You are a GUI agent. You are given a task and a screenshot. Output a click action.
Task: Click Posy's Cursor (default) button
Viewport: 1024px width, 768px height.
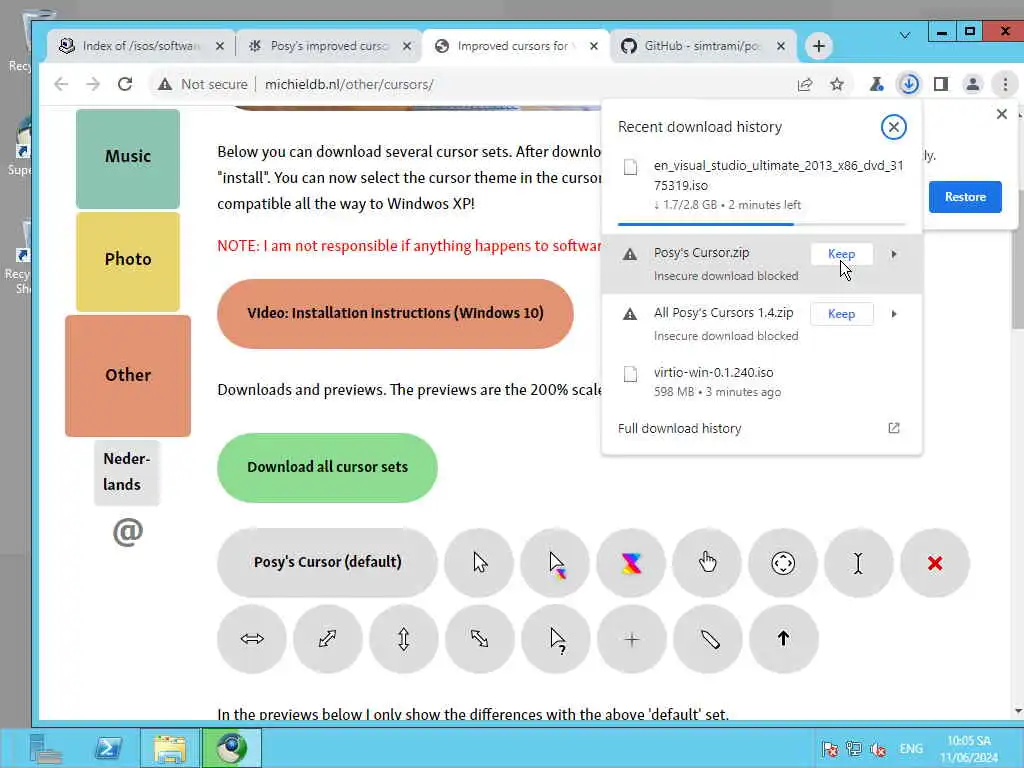[x=327, y=562]
